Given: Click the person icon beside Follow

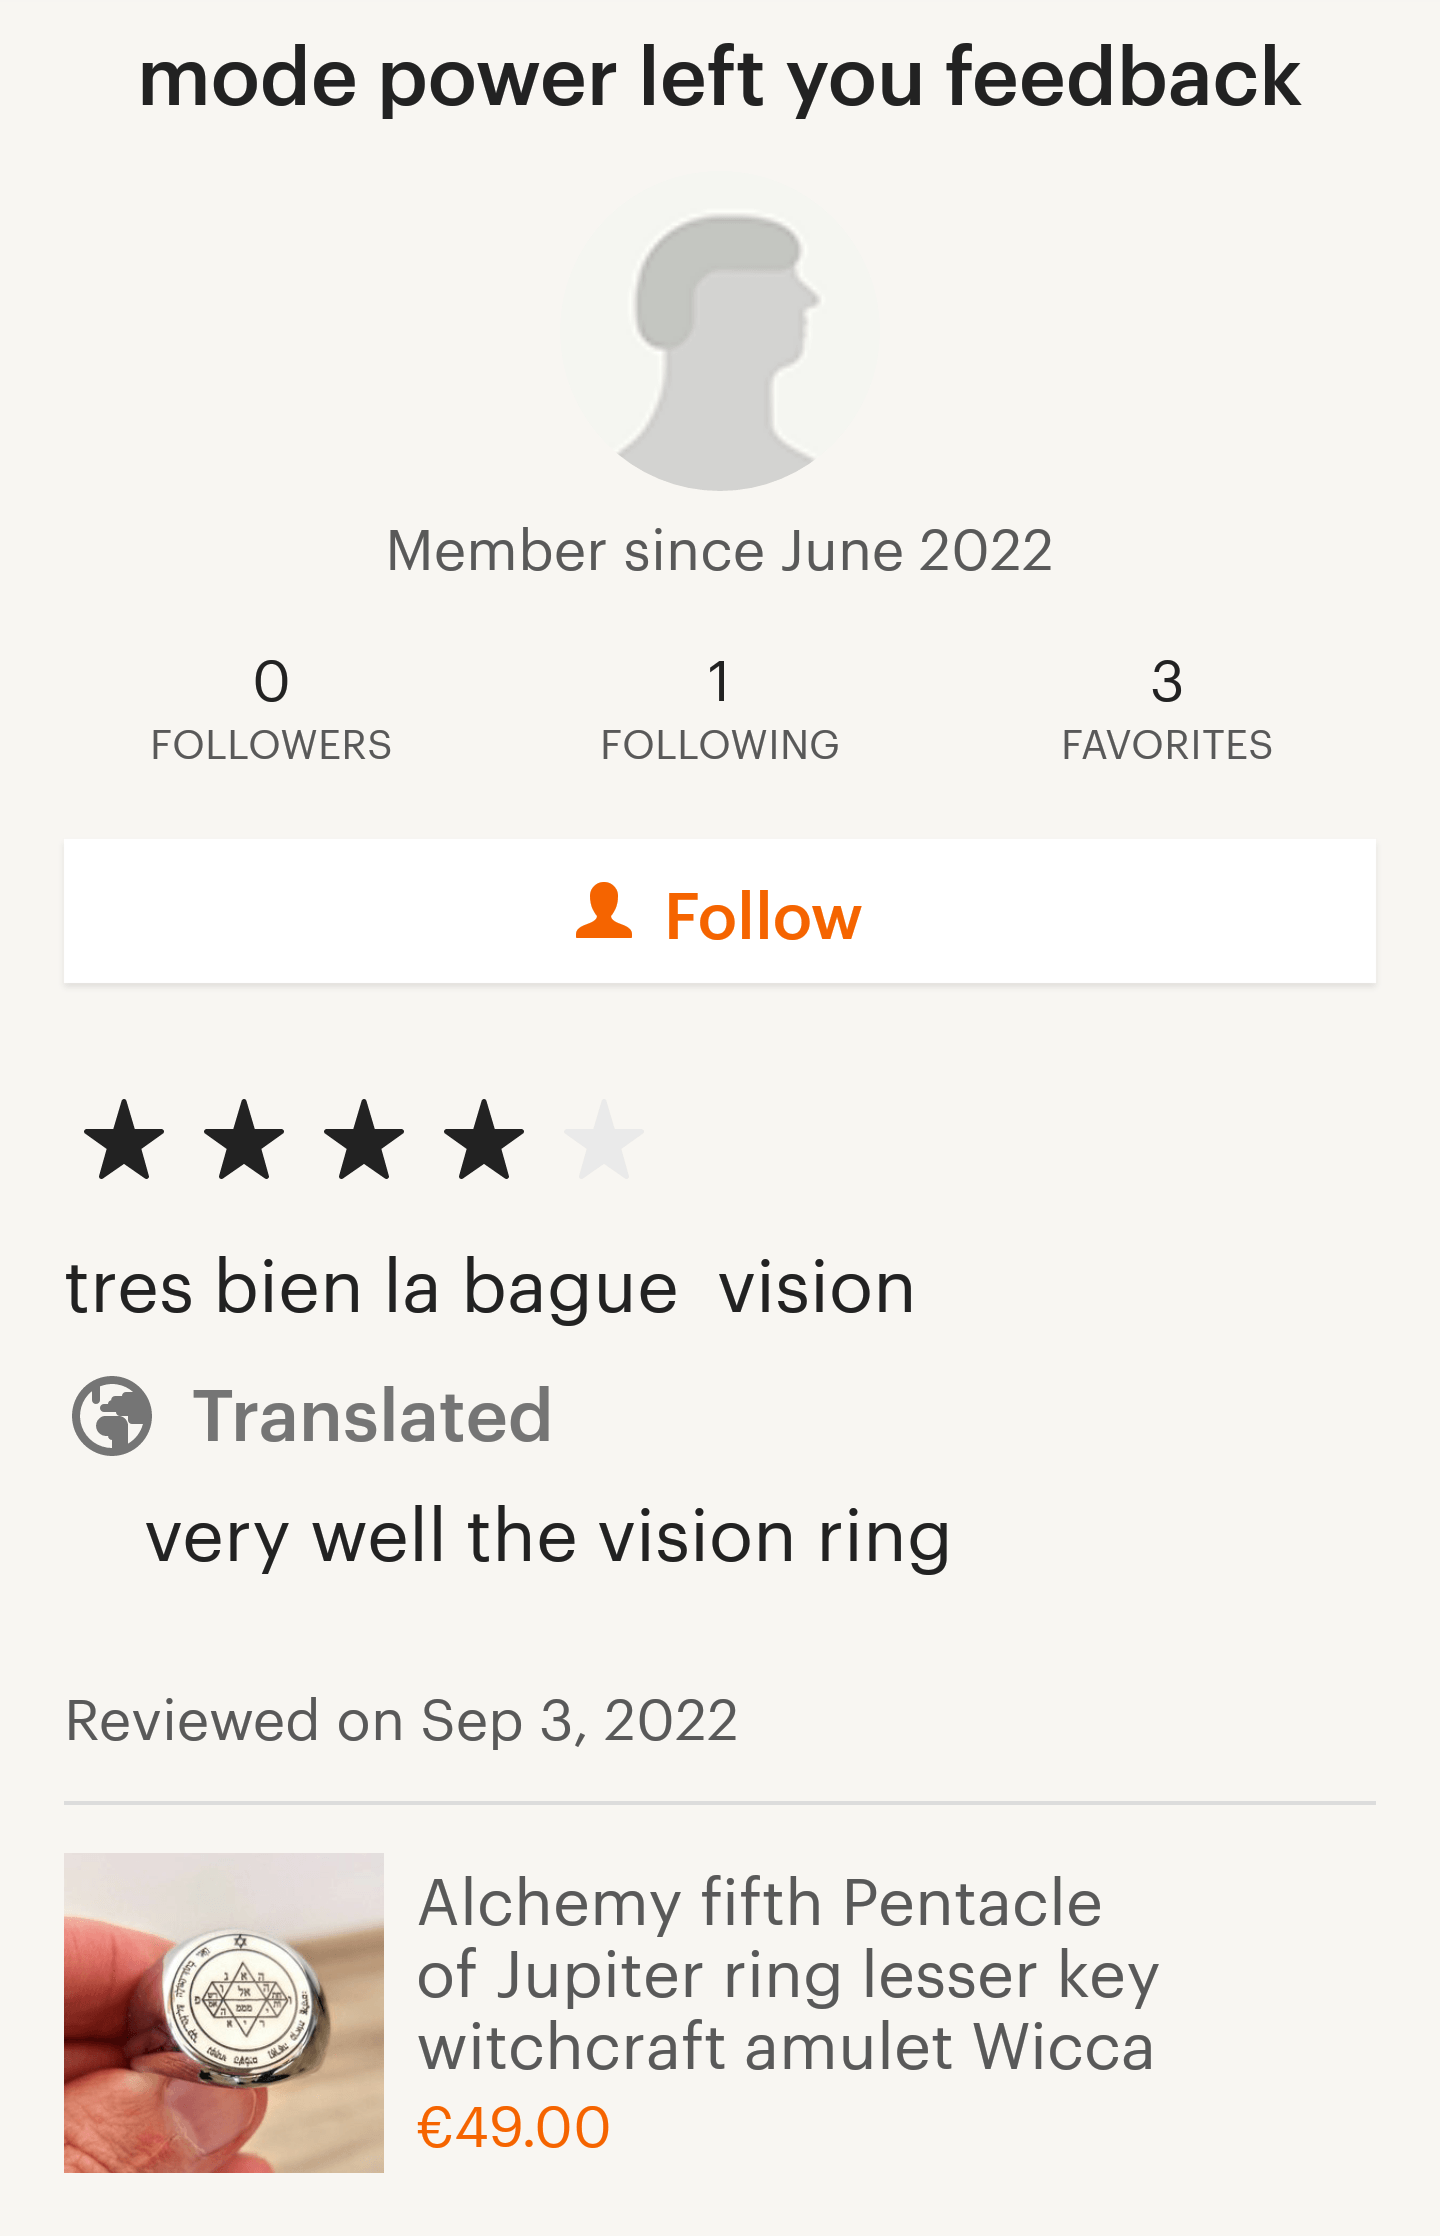Looking at the screenshot, I should 604,912.
